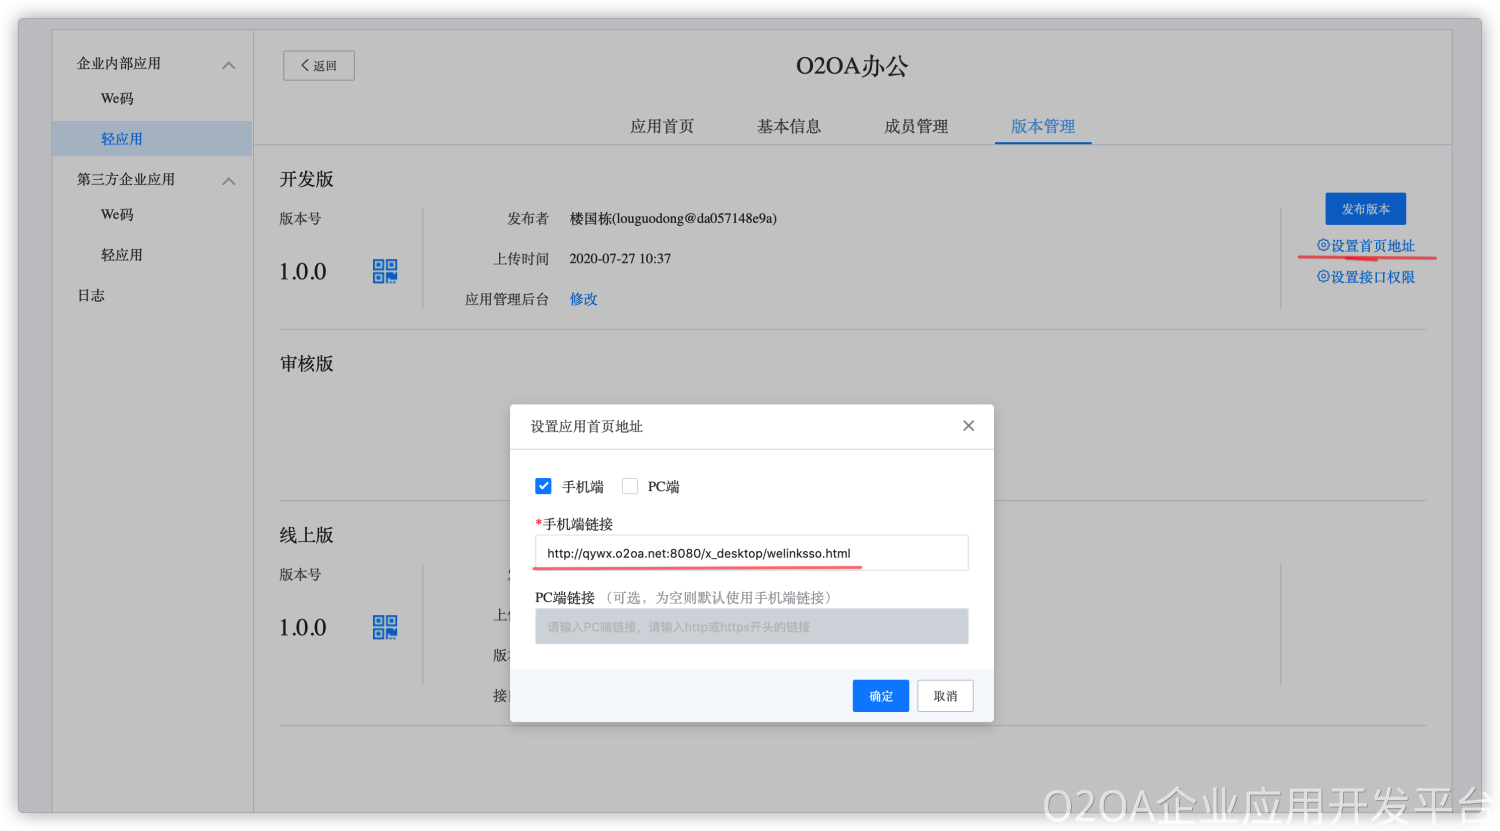This screenshot has height=831, width=1500.
Task: Close the 设置应用首页地址 dialog with X
Action: pyautogui.click(x=968, y=426)
